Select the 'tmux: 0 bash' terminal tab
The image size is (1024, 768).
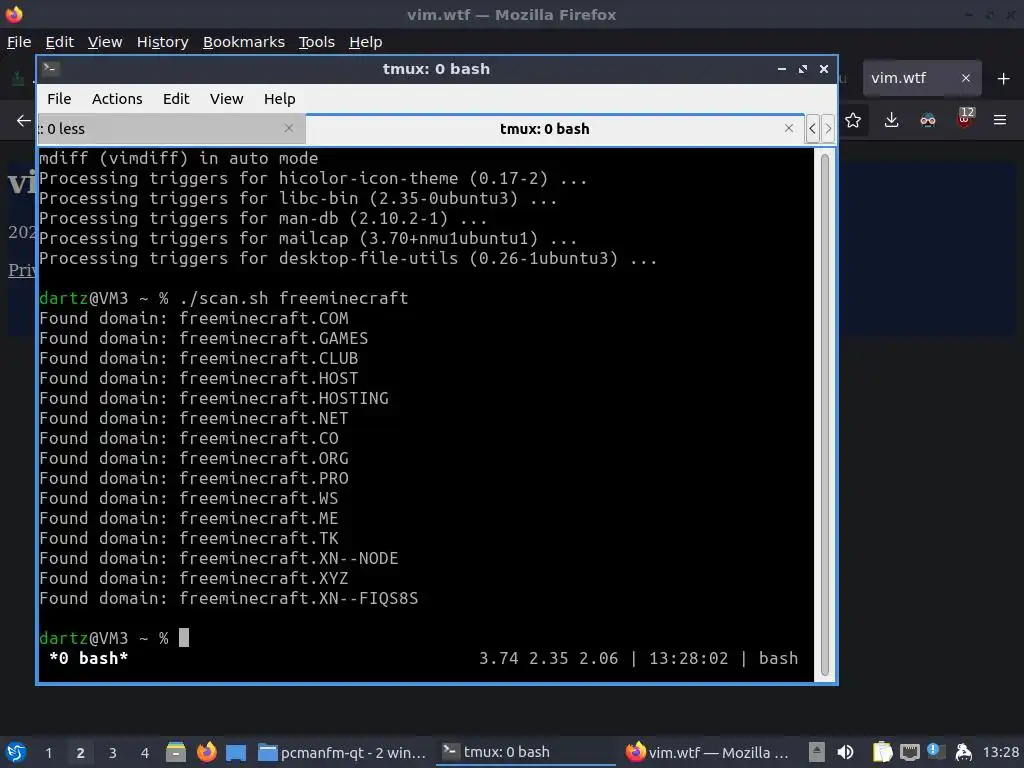click(554, 129)
